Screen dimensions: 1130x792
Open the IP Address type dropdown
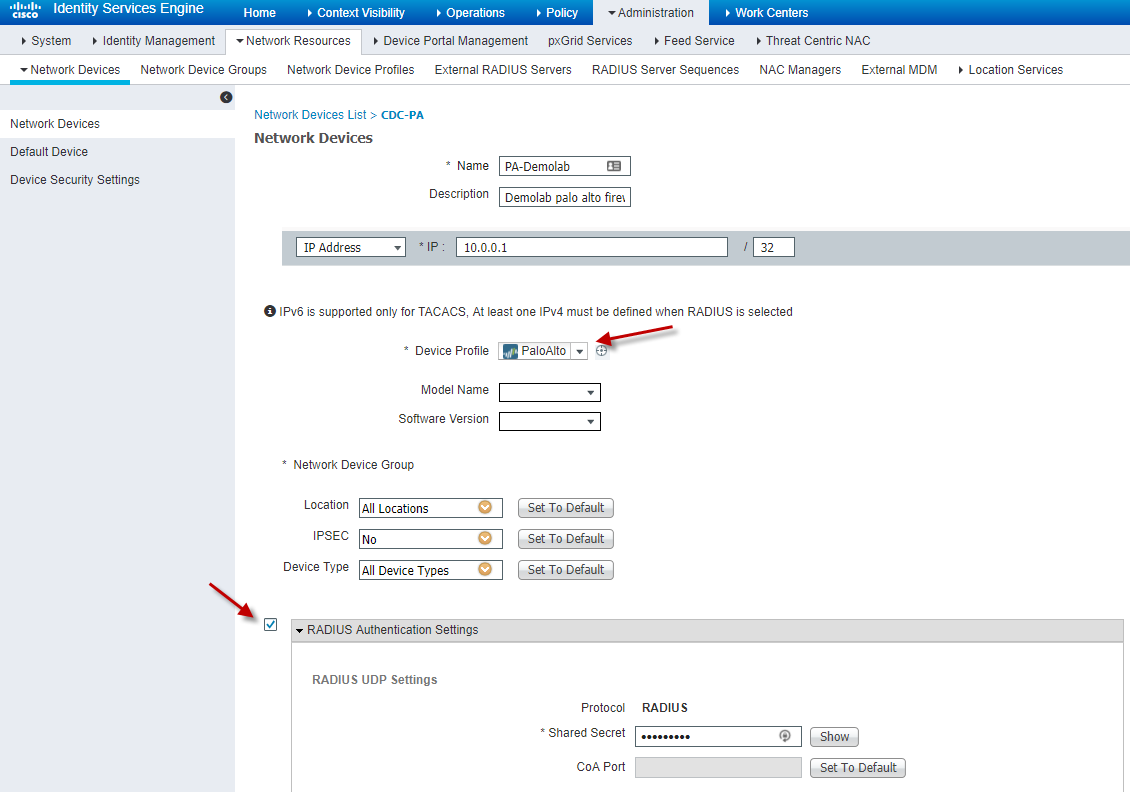click(351, 247)
